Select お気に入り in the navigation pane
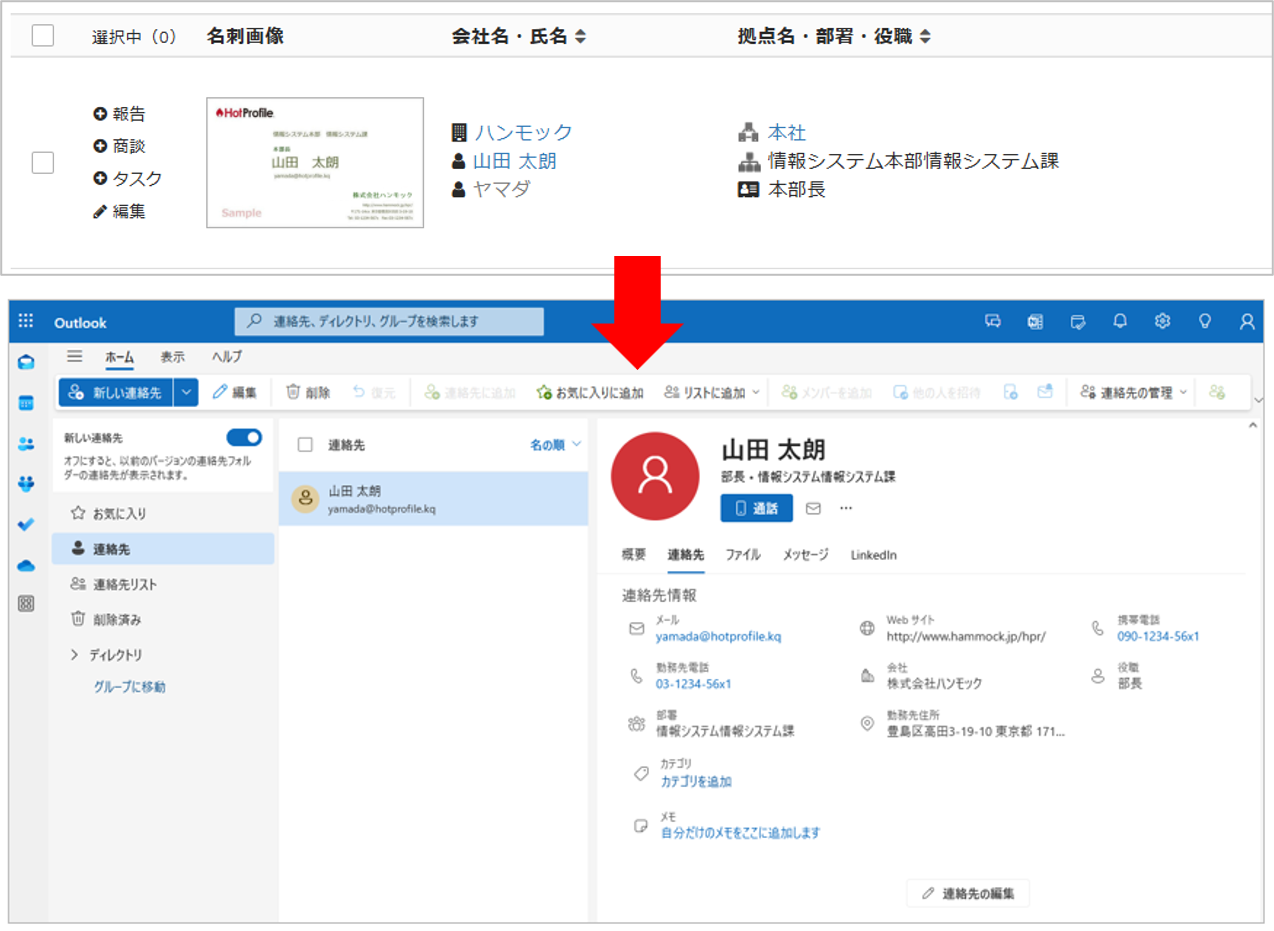 [163, 513]
